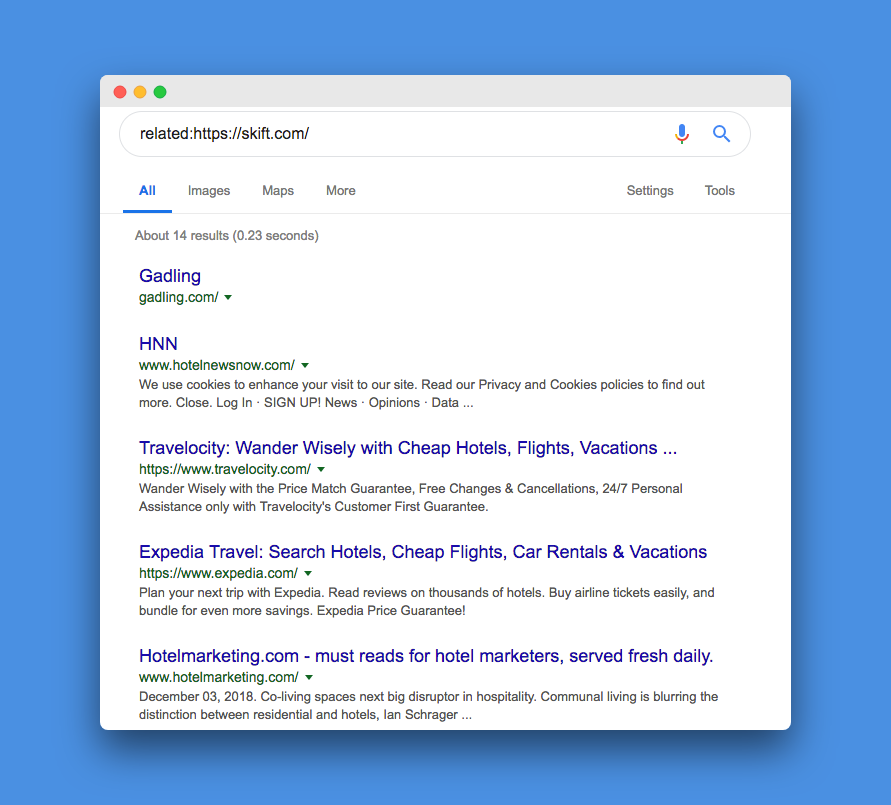891x805 pixels.
Task: Switch to the Images tab
Action: point(209,191)
